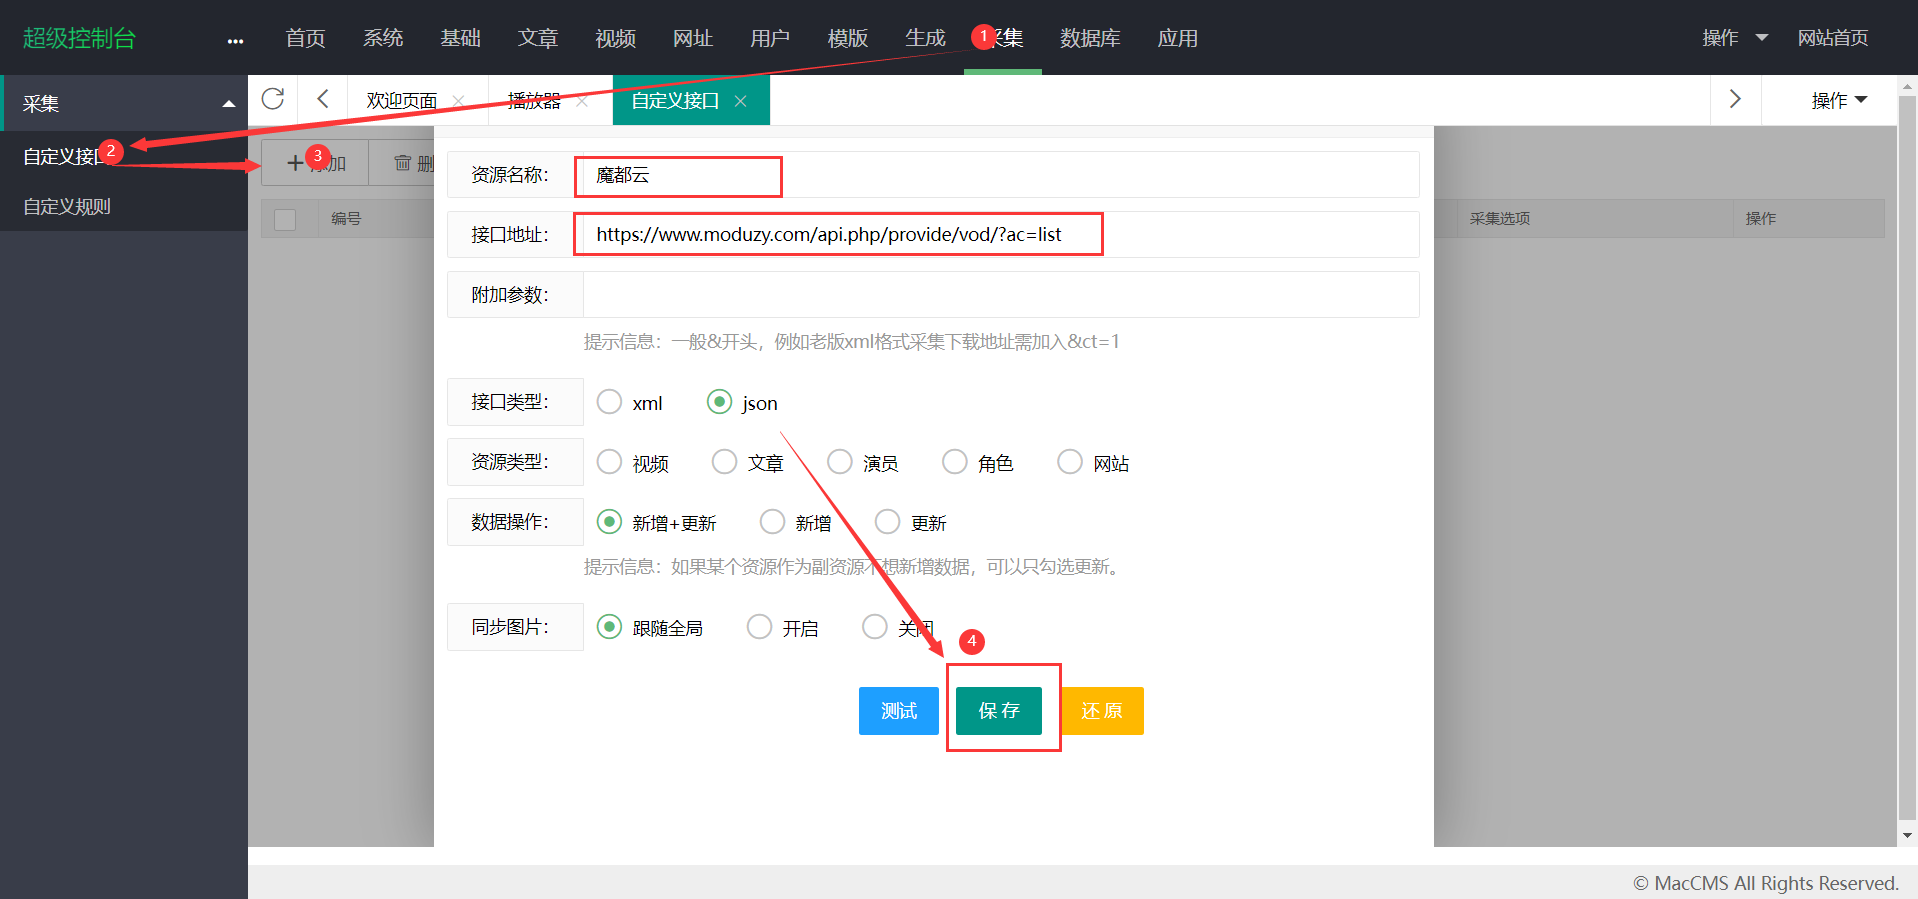Choose 开启 for image sync
This screenshot has height=899, width=1918.
(759, 627)
